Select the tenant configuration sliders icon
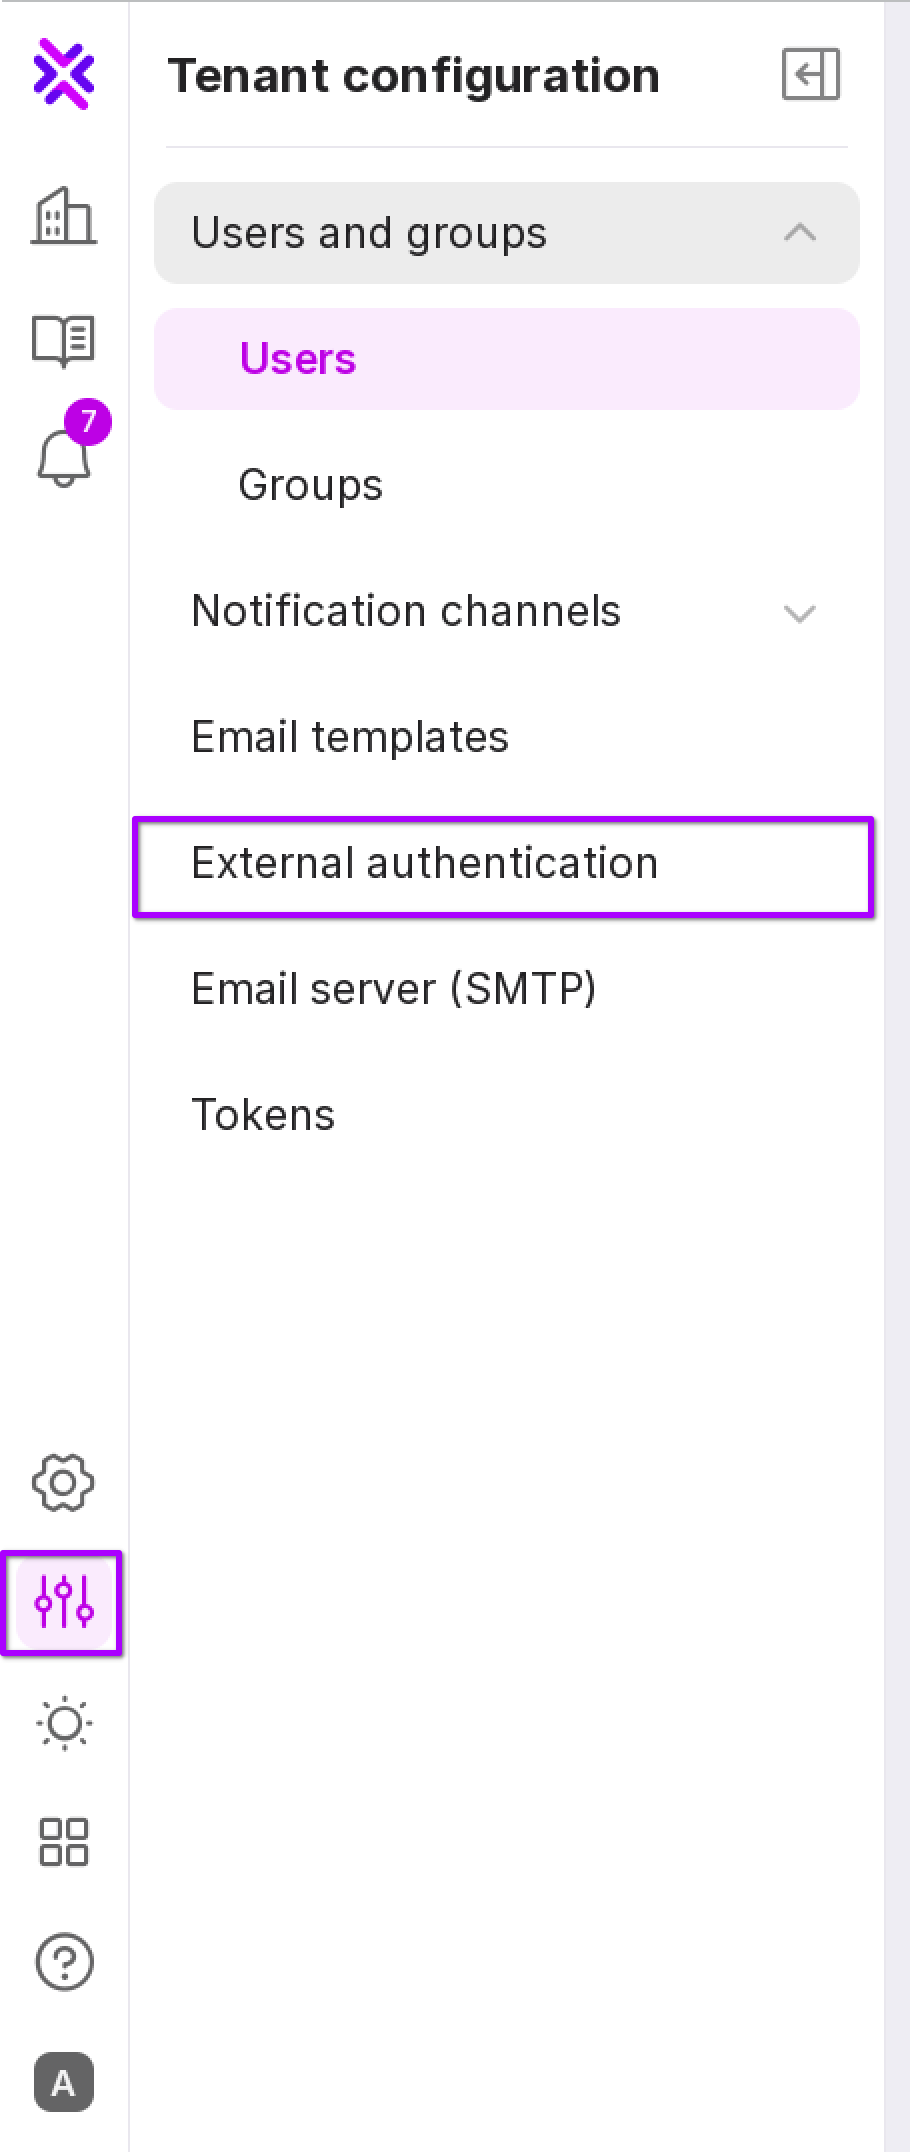The image size is (910, 2152). [64, 1602]
